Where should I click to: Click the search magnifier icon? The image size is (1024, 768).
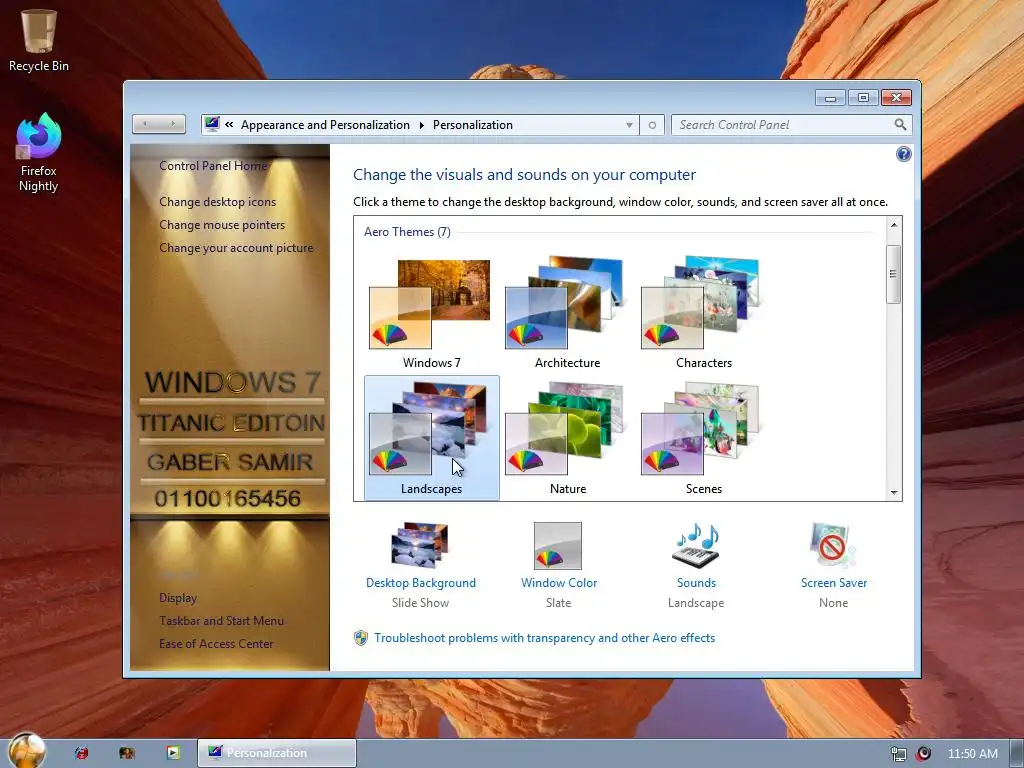pos(901,124)
